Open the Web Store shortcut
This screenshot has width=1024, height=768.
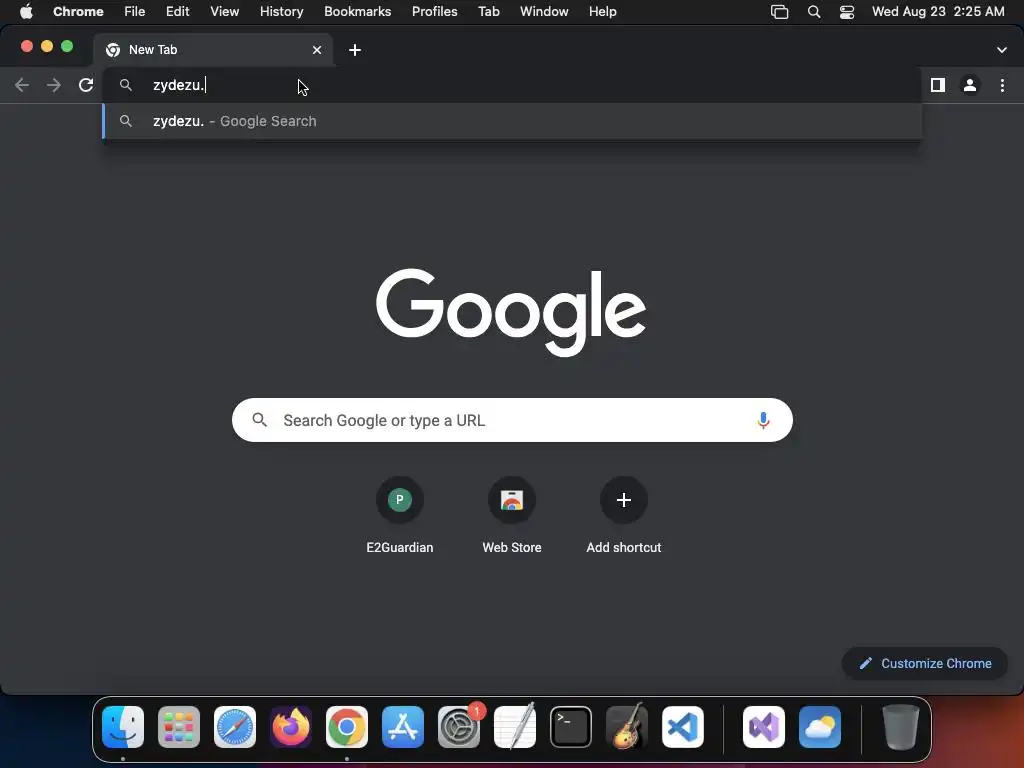(x=512, y=516)
